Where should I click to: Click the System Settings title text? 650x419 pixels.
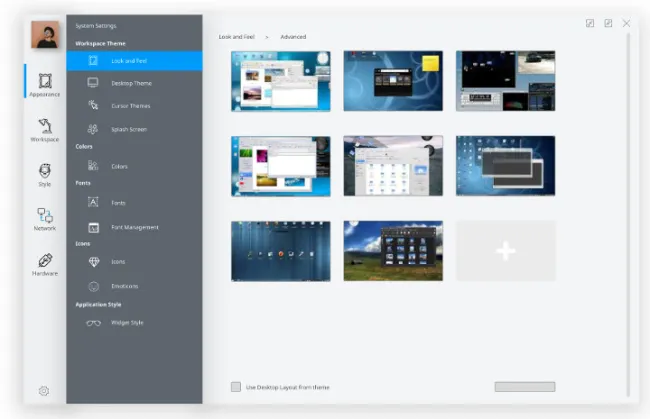(96, 26)
